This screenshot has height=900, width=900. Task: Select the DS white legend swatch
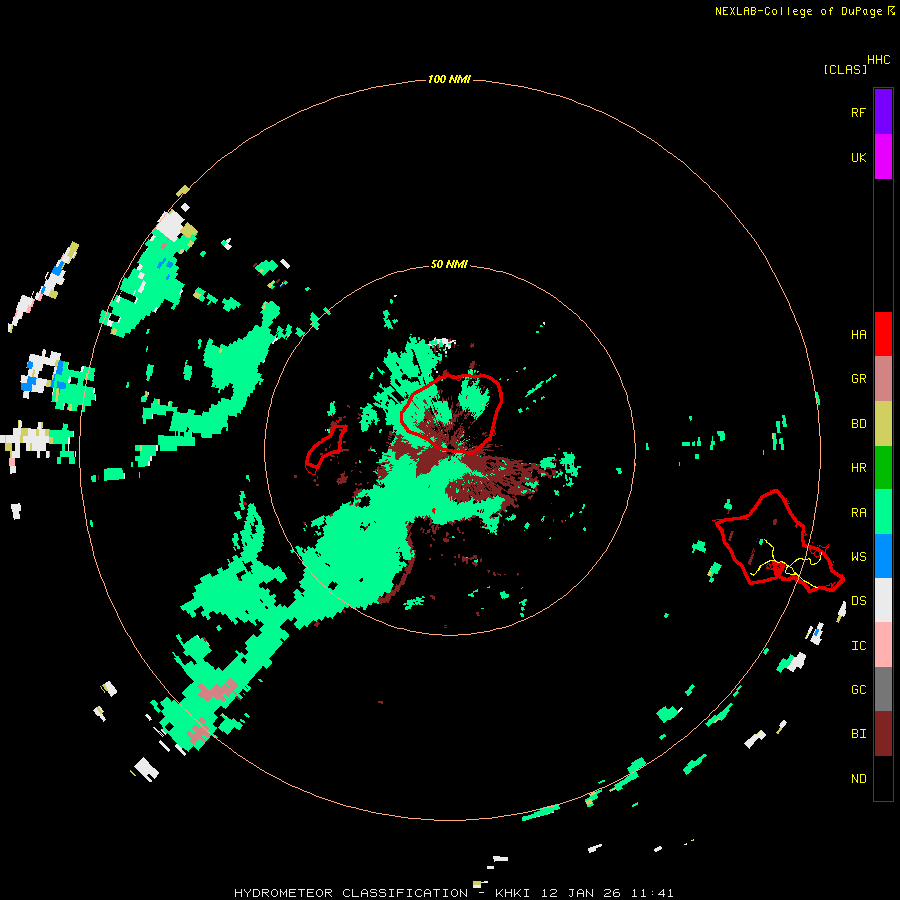click(883, 600)
